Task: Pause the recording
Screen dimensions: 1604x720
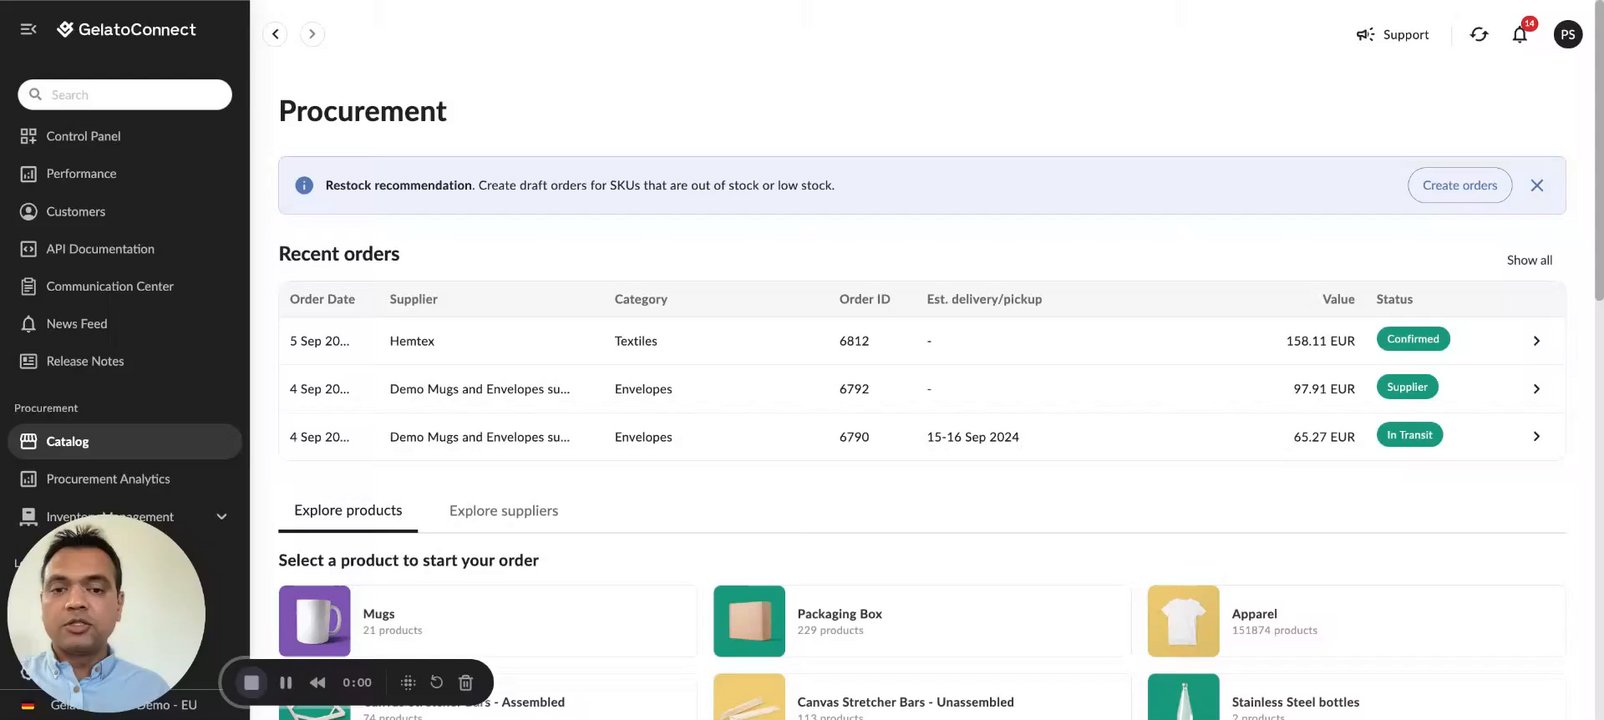Action: point(286,682)
